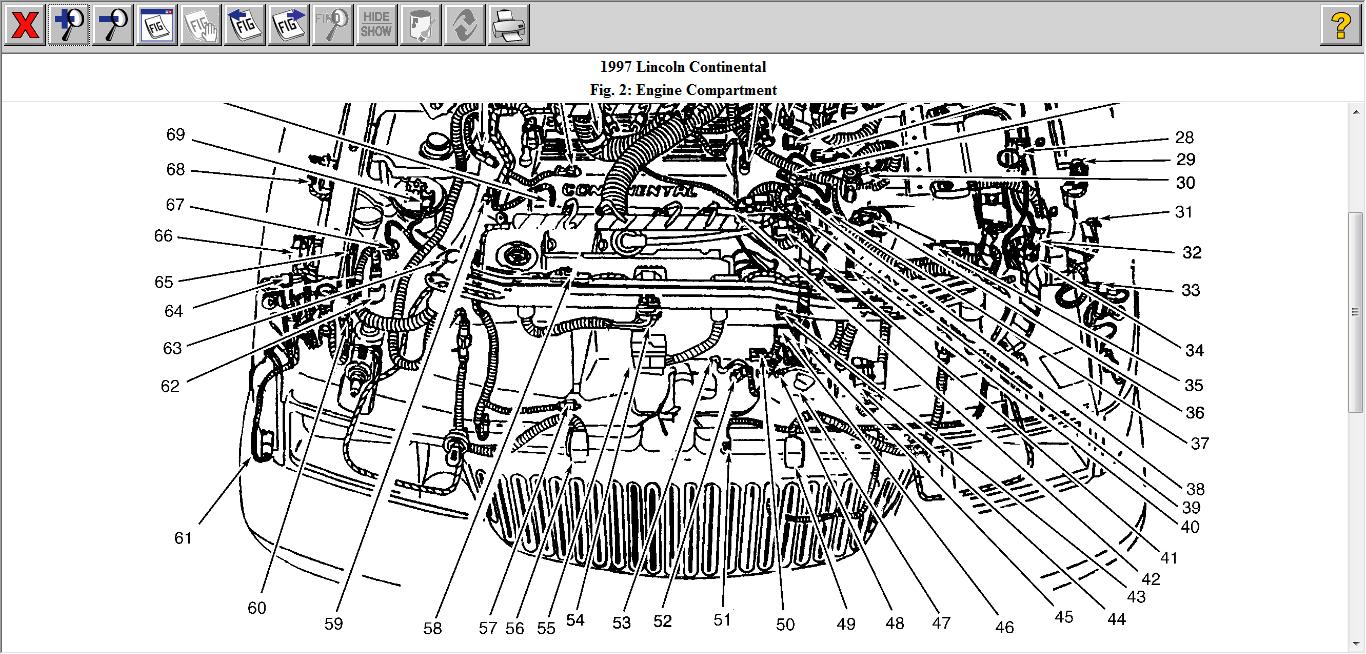This screenshot has height=654, width=1366.
Task: Click callout number 28 on diagram
Action: [1185, 138]
